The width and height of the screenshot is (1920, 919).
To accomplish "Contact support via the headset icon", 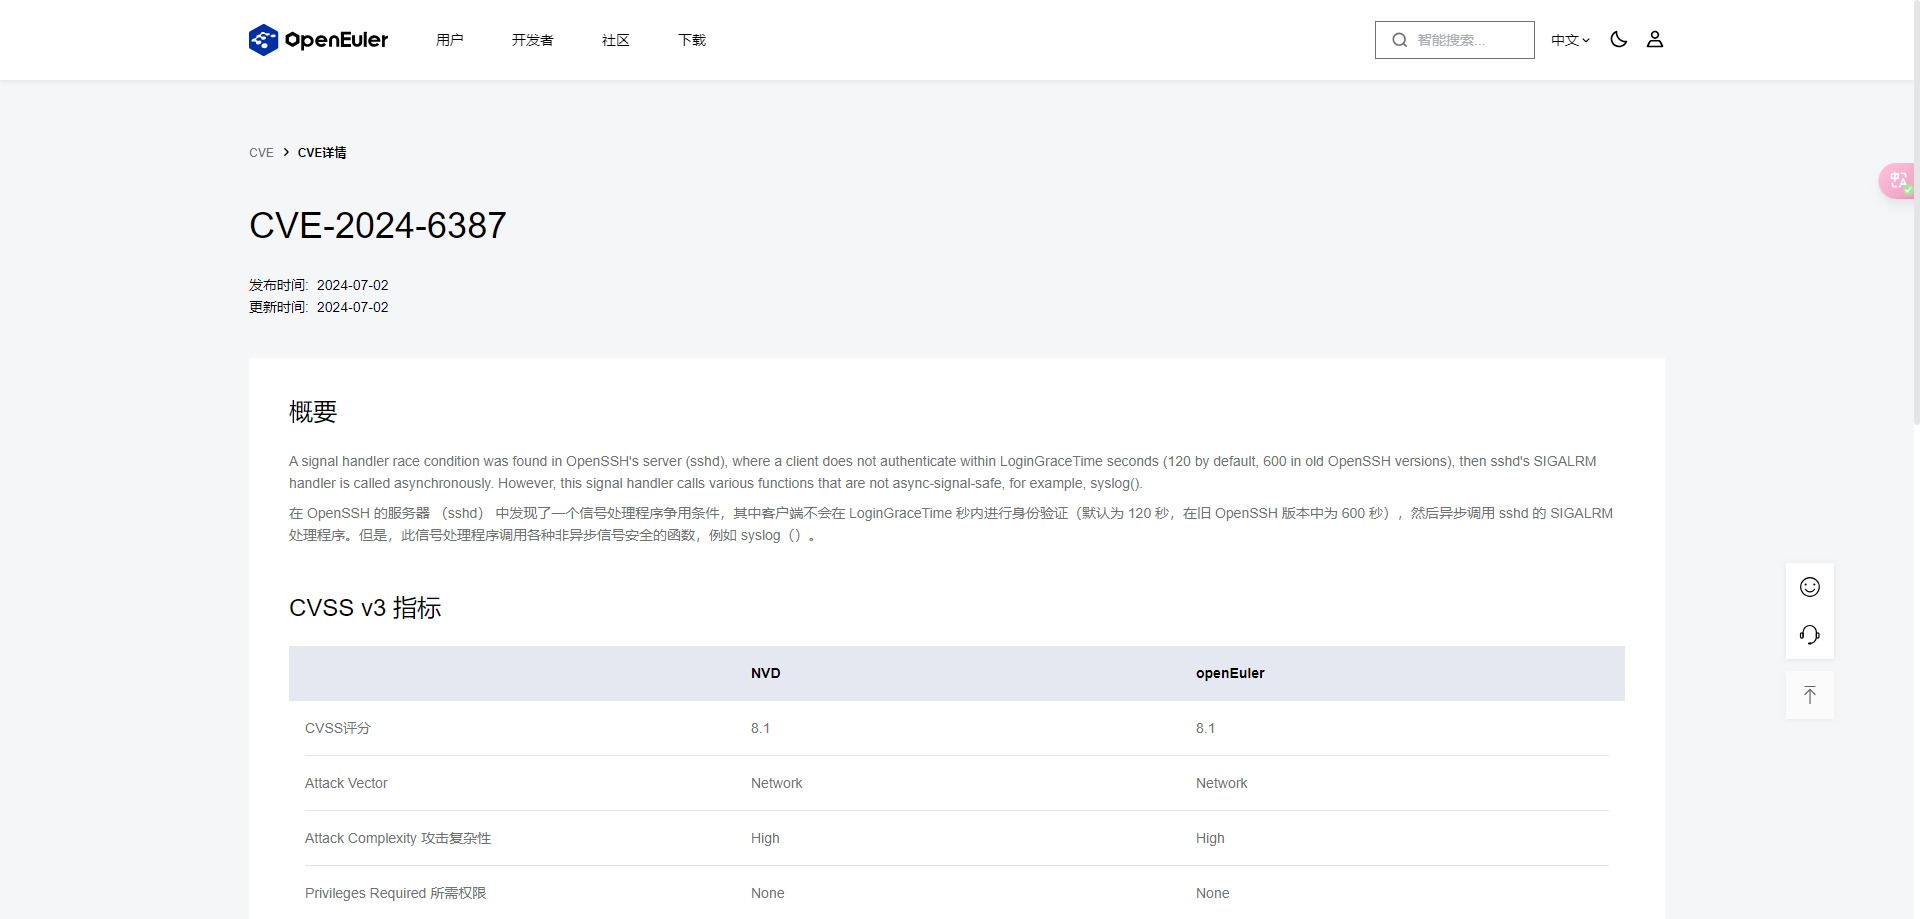I will tap(1809, 635).
